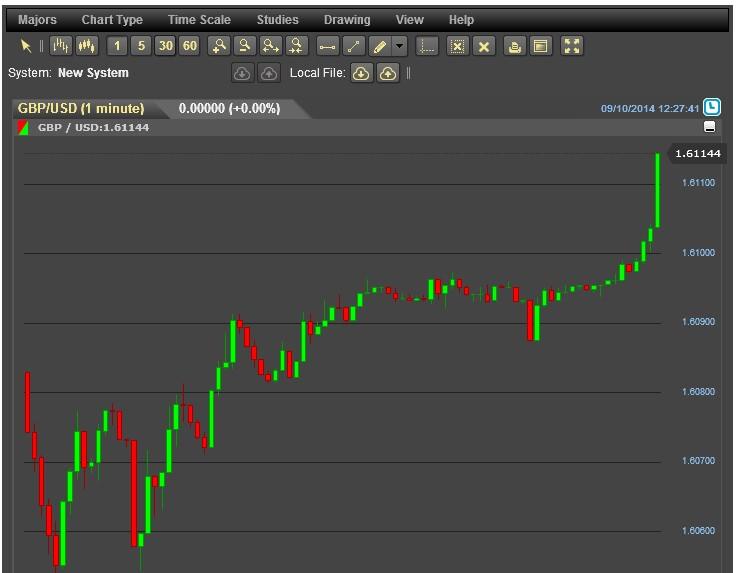The image size is (737, 573).
Task: Click the print chart icon
Action: (515, 47)
